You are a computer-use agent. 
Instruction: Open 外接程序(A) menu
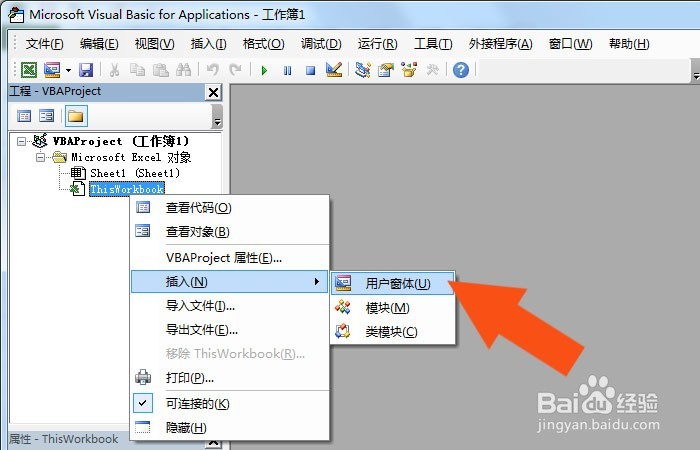pos(500,44)
